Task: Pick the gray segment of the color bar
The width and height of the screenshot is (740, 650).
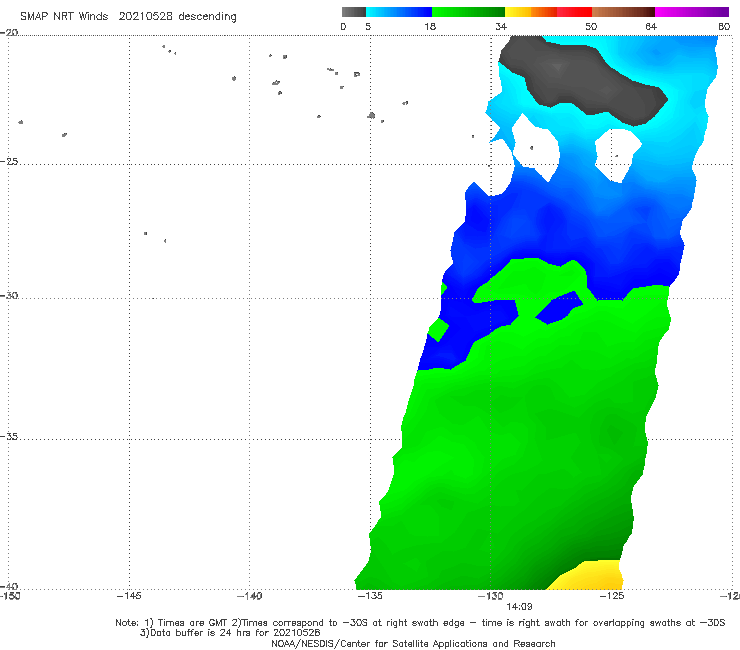Action: [354, 12]
